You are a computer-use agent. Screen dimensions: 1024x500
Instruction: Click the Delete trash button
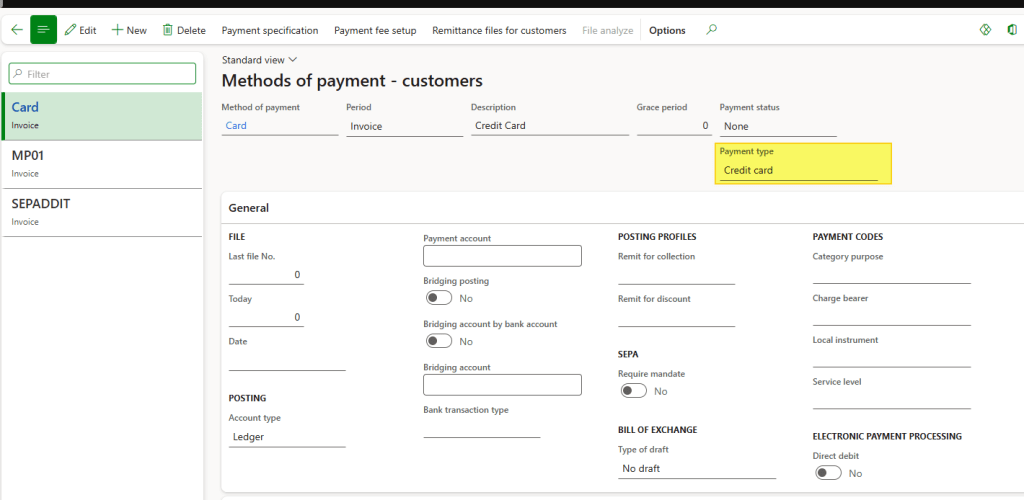coord(184,30)
